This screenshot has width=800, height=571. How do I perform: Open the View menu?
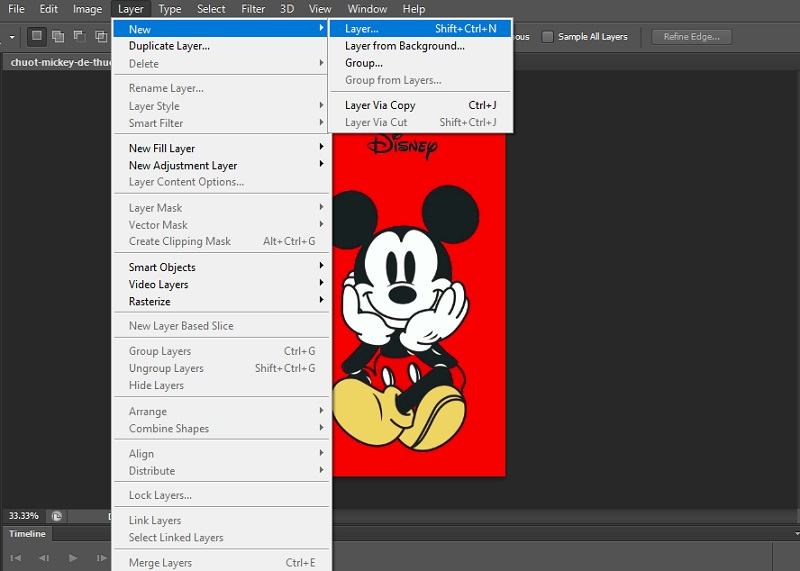pyautogui.click(x=320, y=9)
